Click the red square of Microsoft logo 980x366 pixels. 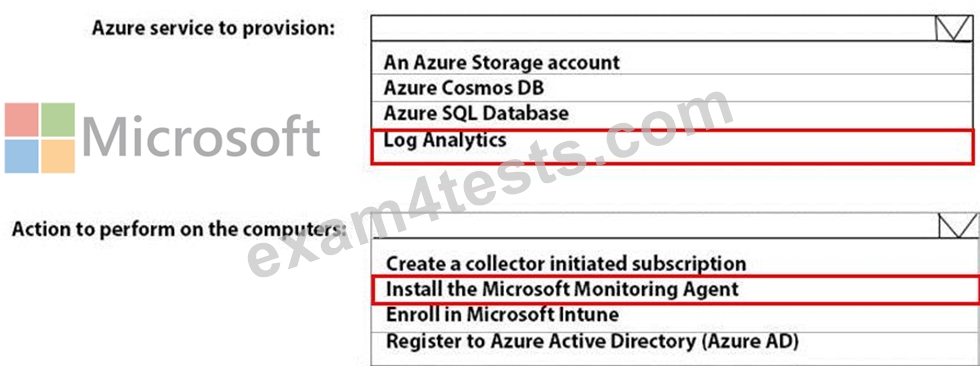click(22, 120)
